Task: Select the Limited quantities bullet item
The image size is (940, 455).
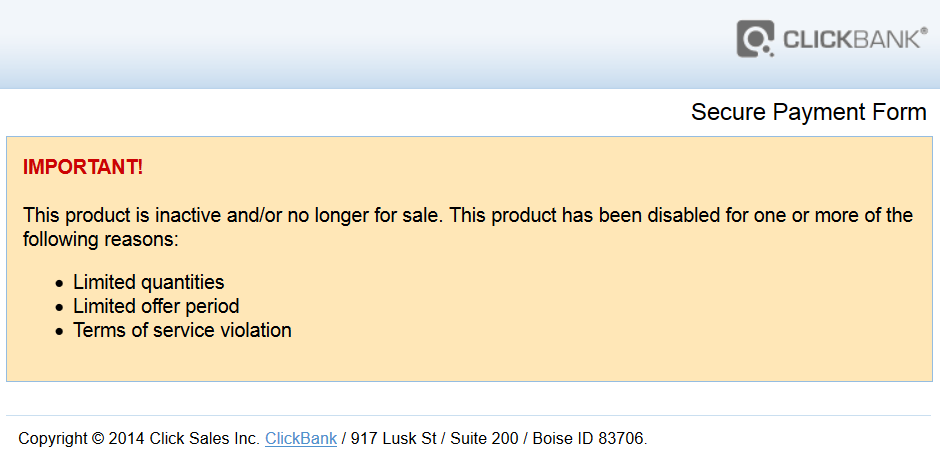Action: click(149, 282)
